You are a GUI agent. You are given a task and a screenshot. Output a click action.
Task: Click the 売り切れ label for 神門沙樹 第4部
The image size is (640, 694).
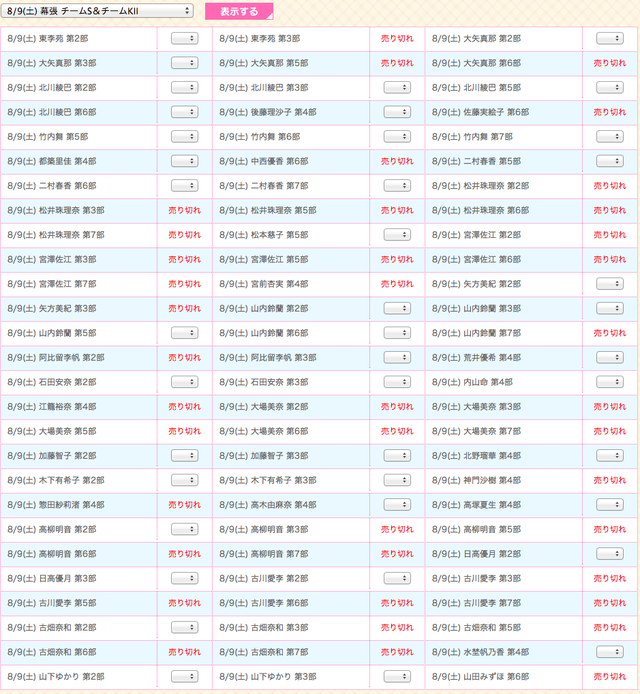[609, 480]
